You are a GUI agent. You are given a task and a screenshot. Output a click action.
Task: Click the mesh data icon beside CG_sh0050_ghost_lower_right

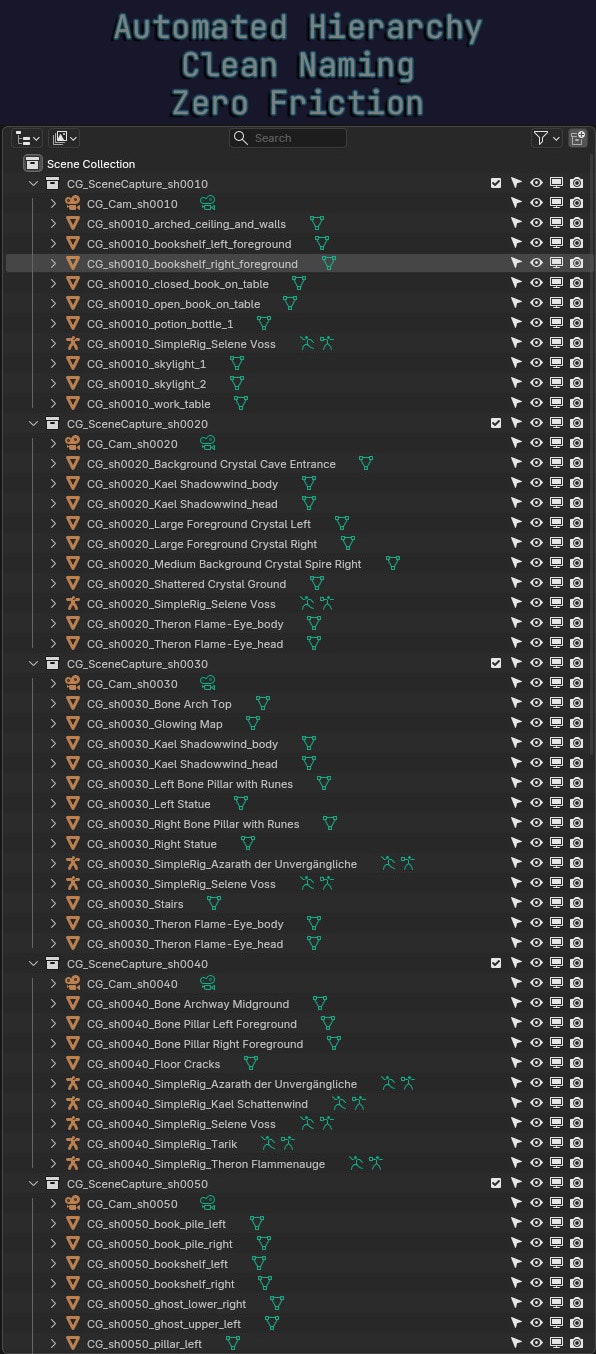click(277, 1304)
